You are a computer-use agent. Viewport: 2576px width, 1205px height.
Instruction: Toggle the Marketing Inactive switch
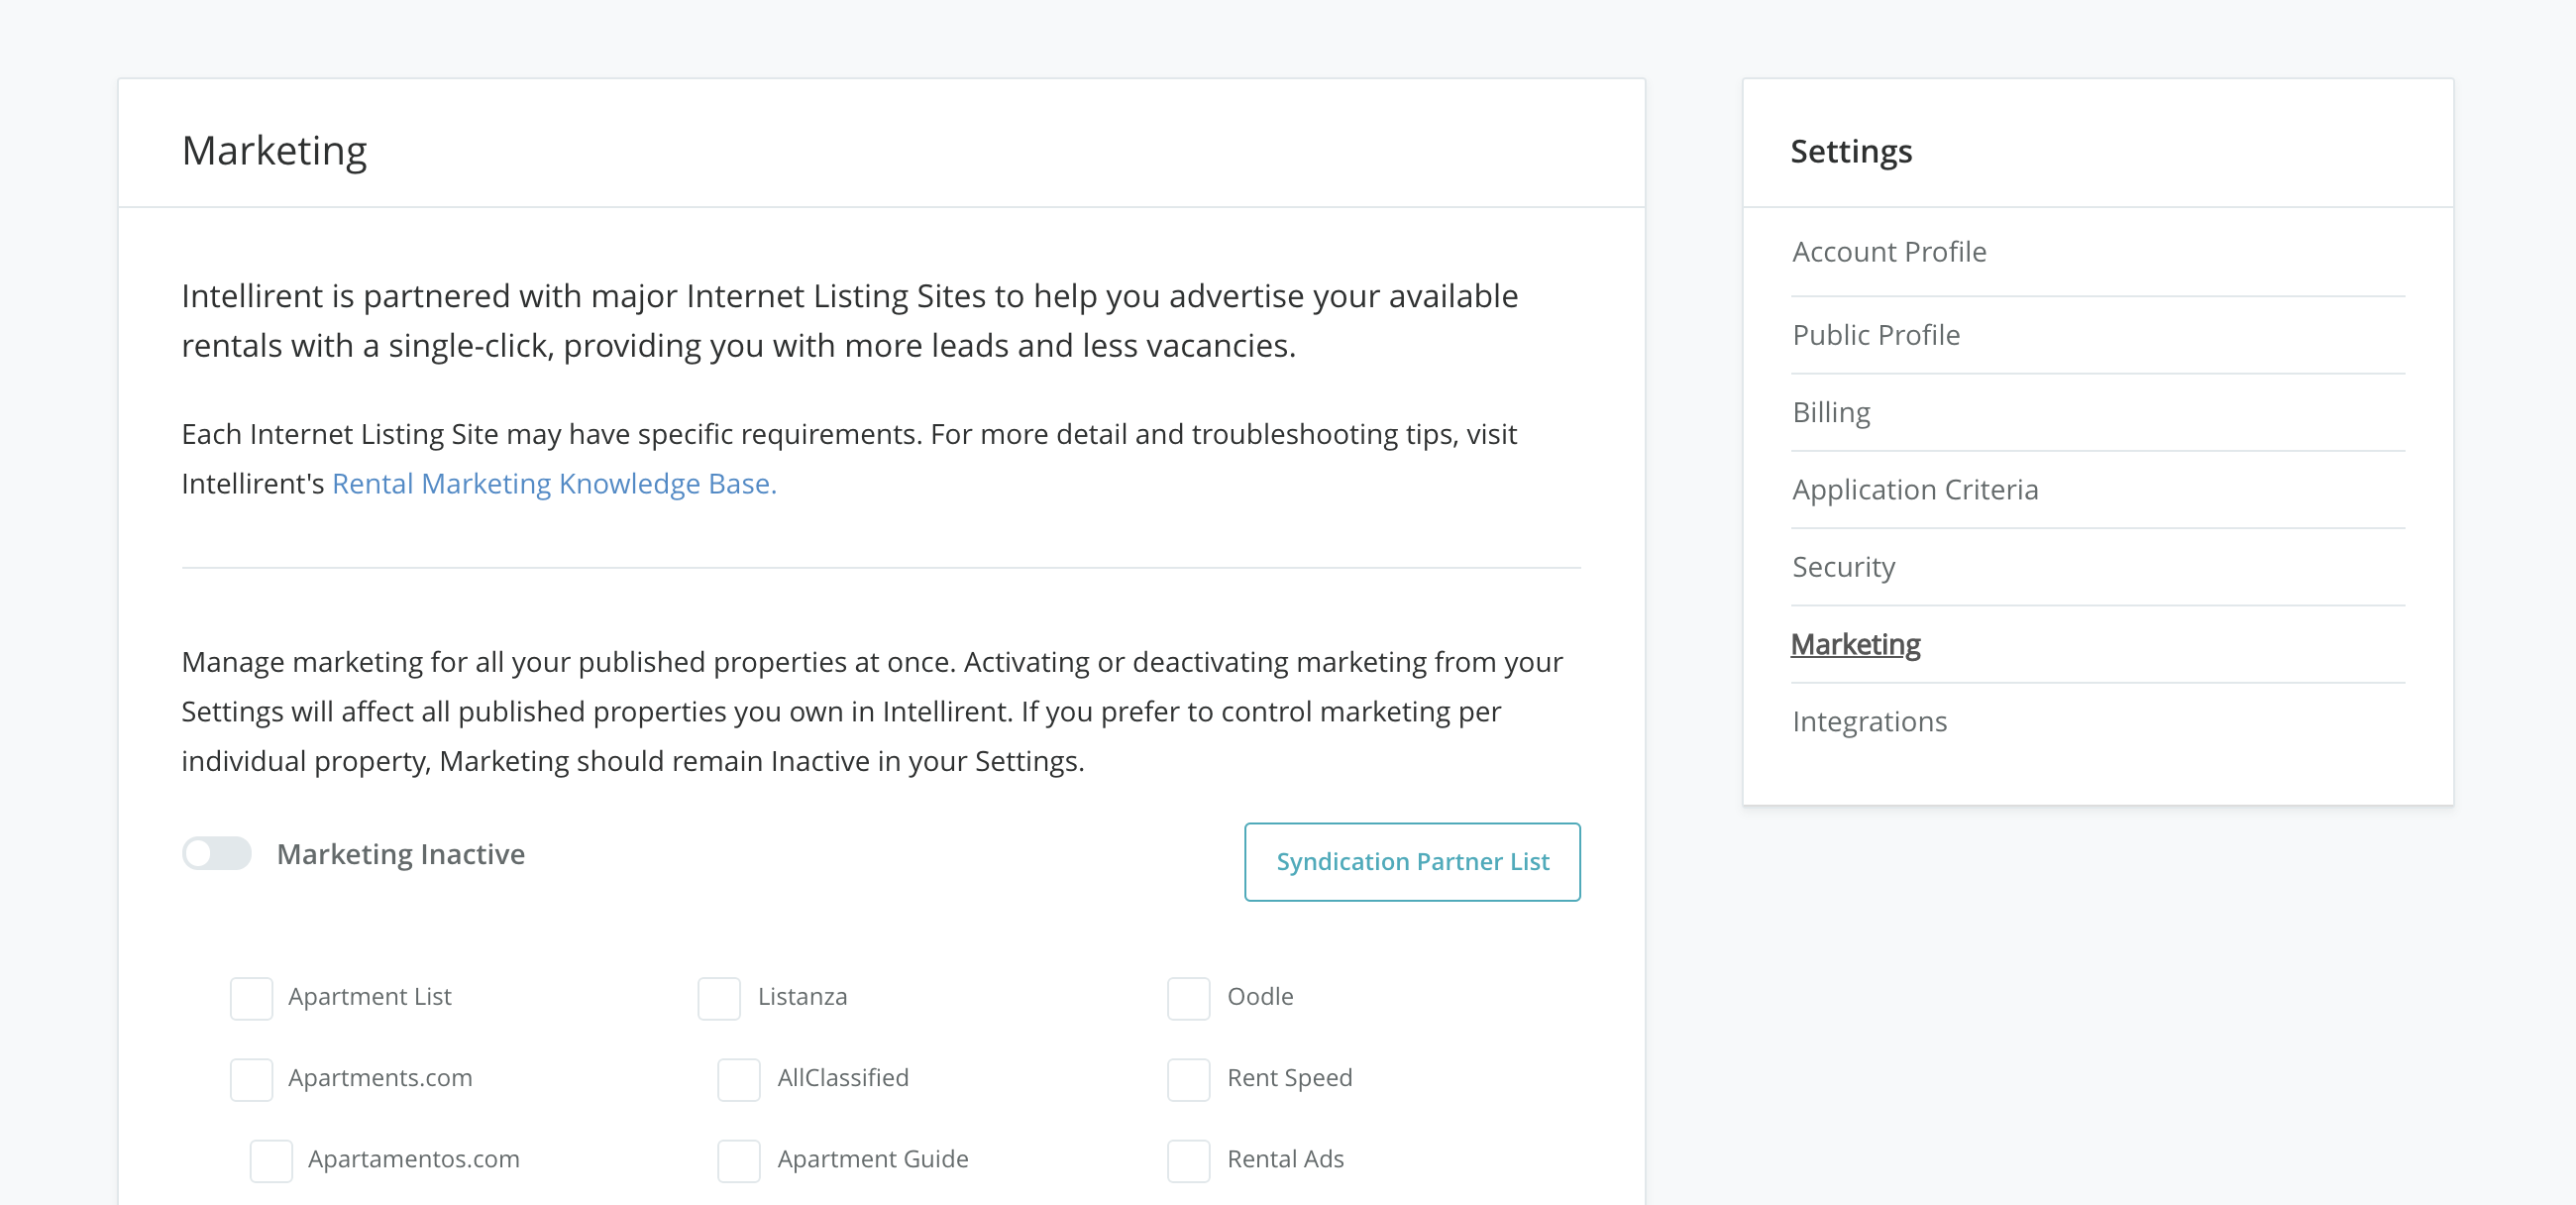click(x=216, y=853)
